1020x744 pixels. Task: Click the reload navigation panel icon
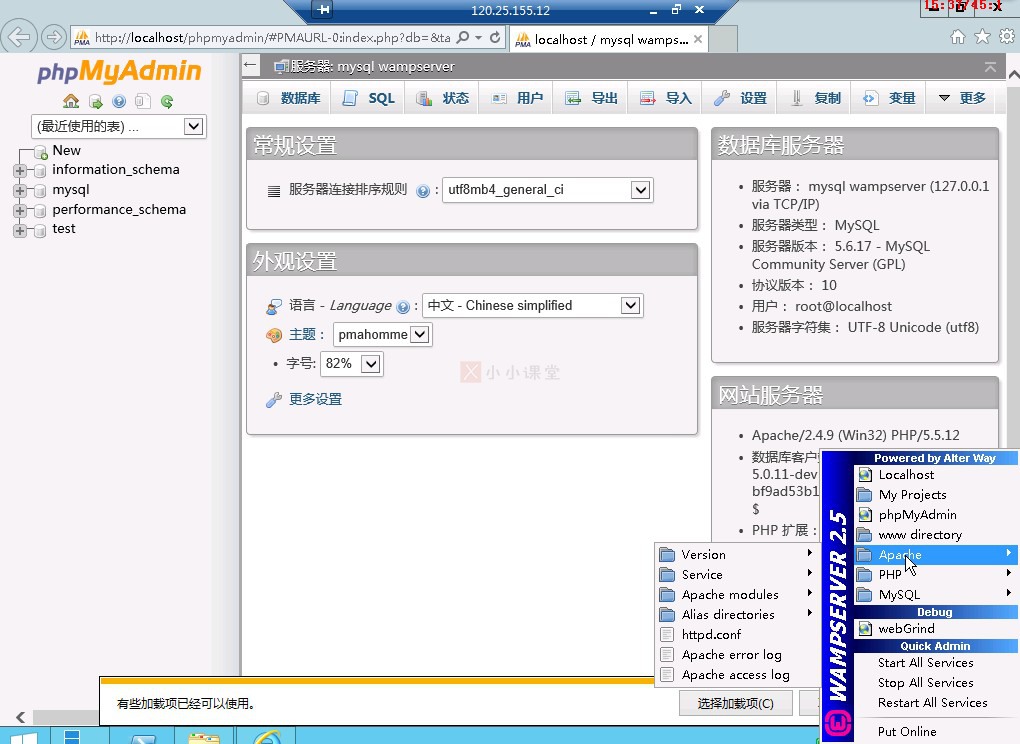(x=167, y=101)
